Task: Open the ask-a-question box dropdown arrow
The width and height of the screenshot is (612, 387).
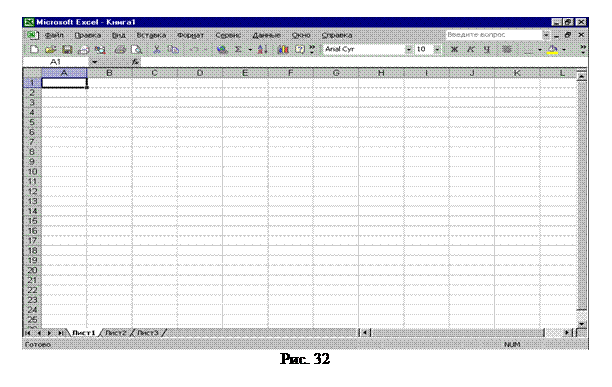Action: coord(546,35)
